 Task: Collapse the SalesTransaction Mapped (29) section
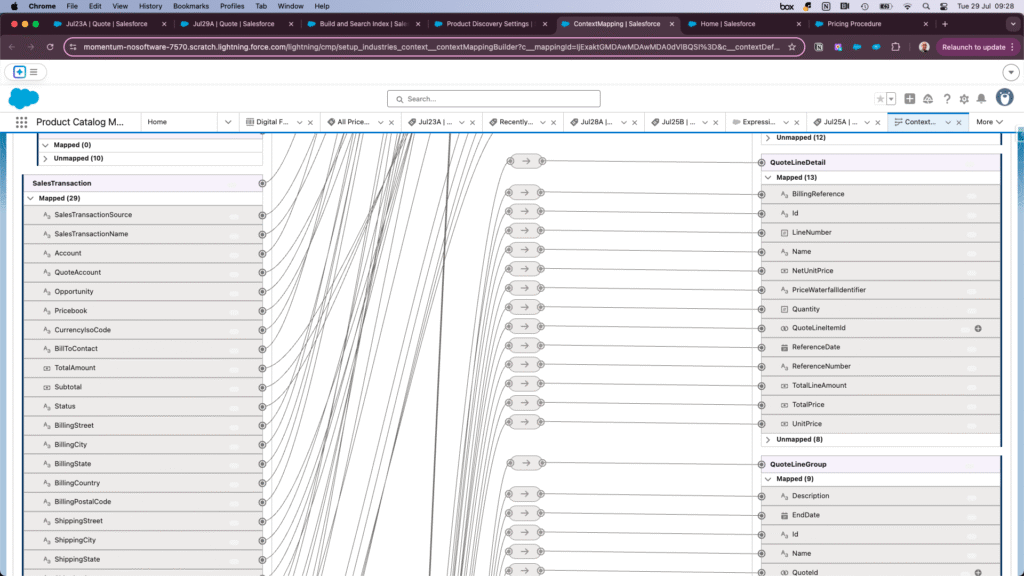[x=31, y=198]
